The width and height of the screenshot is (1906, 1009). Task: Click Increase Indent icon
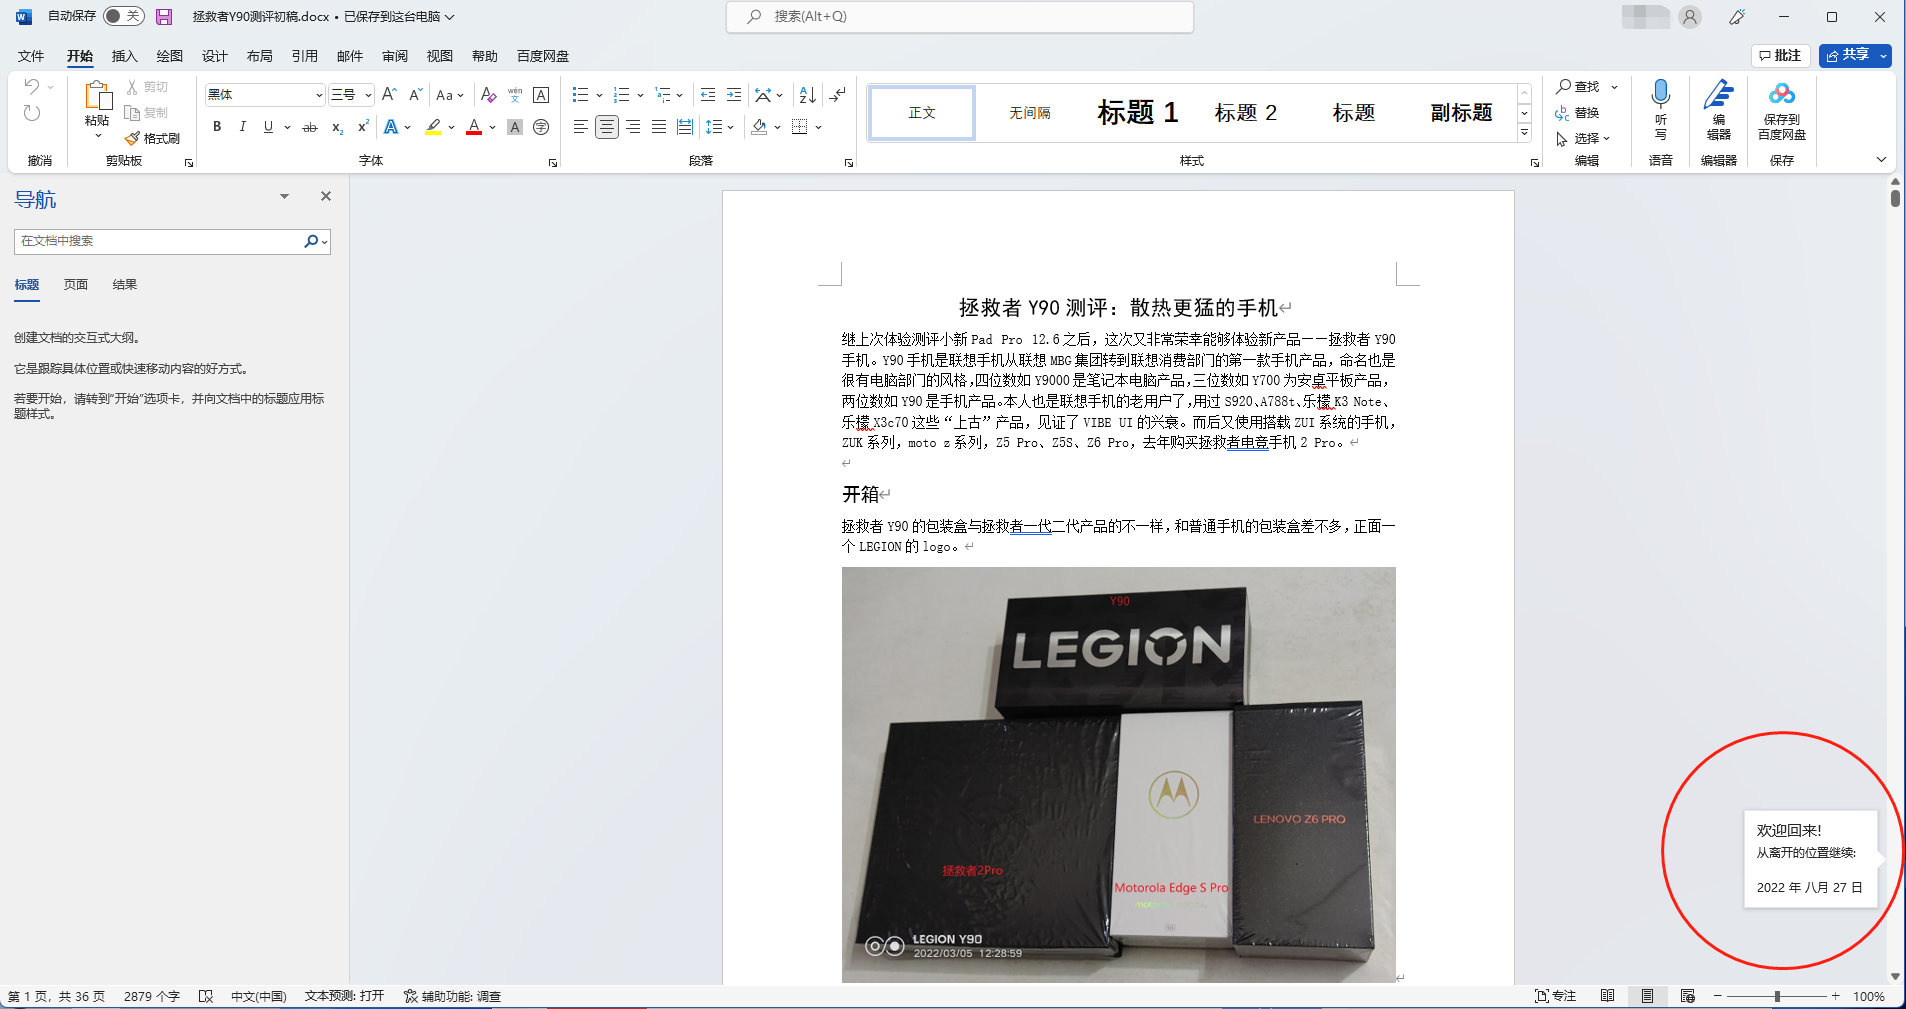[x=734, y=95]
